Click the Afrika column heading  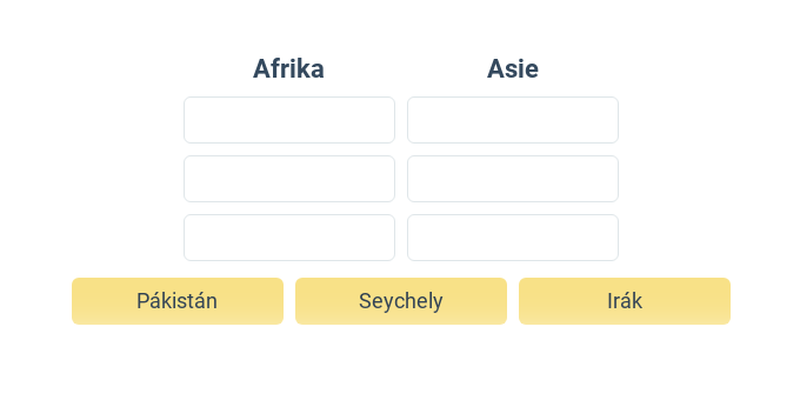pos(289,68)
